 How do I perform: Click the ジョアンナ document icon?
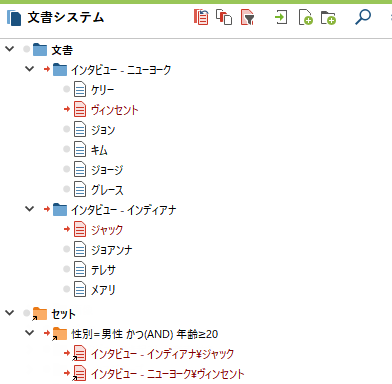coord(80,250)
